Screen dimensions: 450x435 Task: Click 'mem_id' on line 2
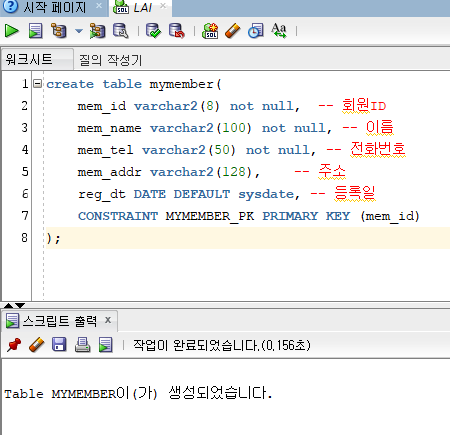102,107
